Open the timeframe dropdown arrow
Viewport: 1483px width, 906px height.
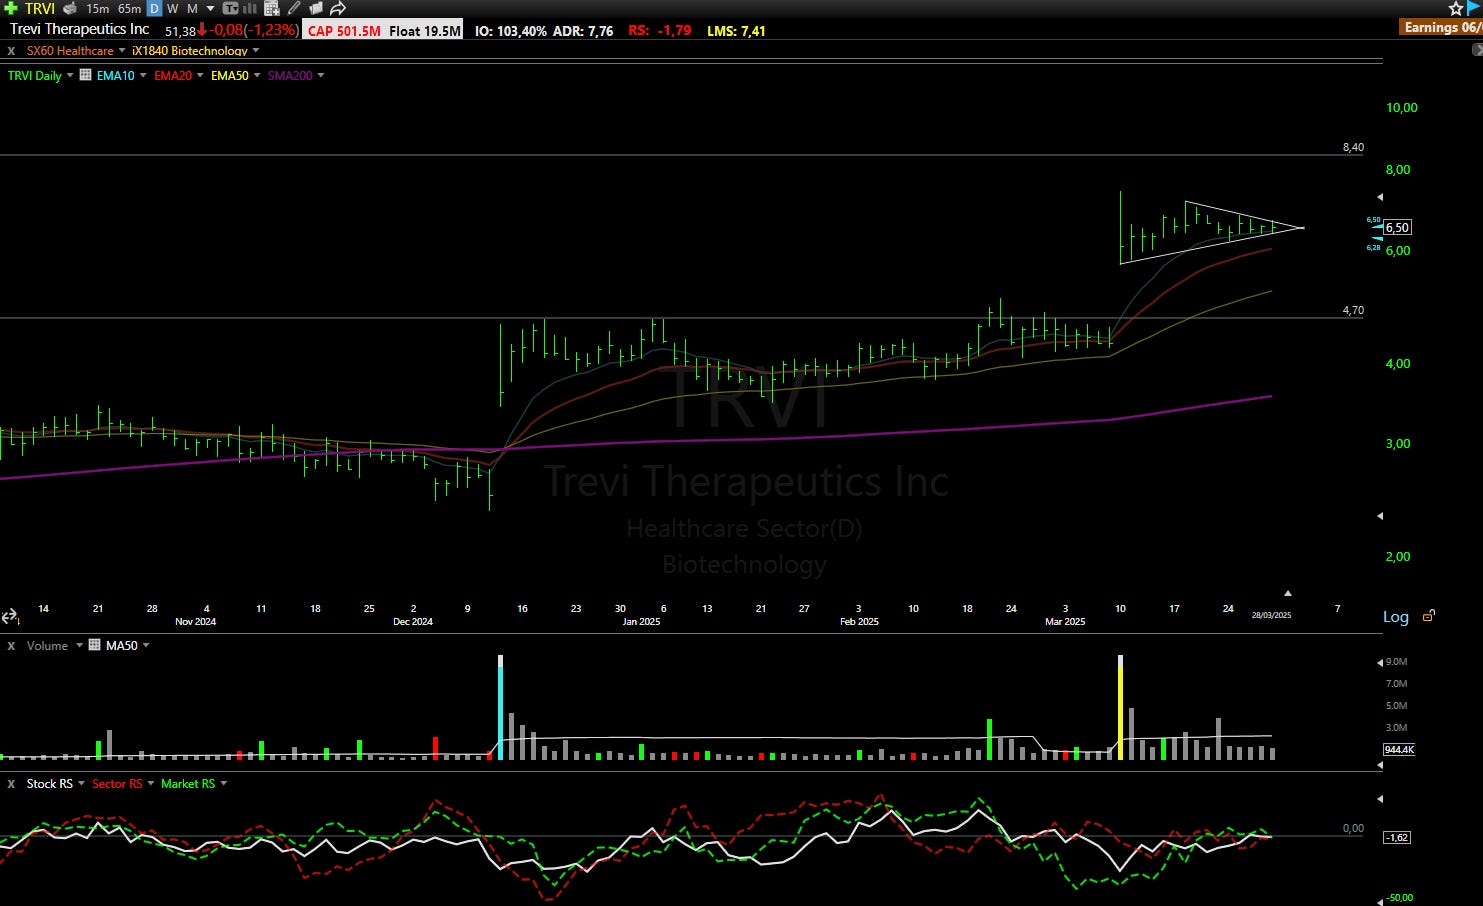point(210,8)
